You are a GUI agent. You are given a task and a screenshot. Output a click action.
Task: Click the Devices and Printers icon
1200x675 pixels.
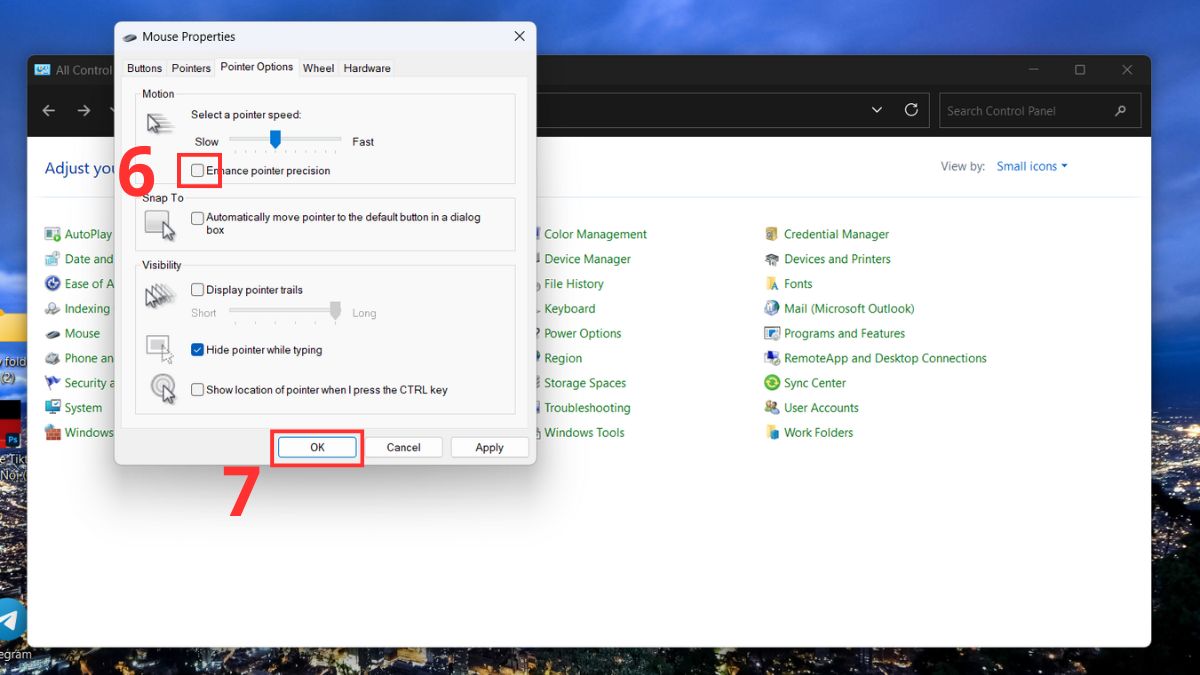coord(771,259)
